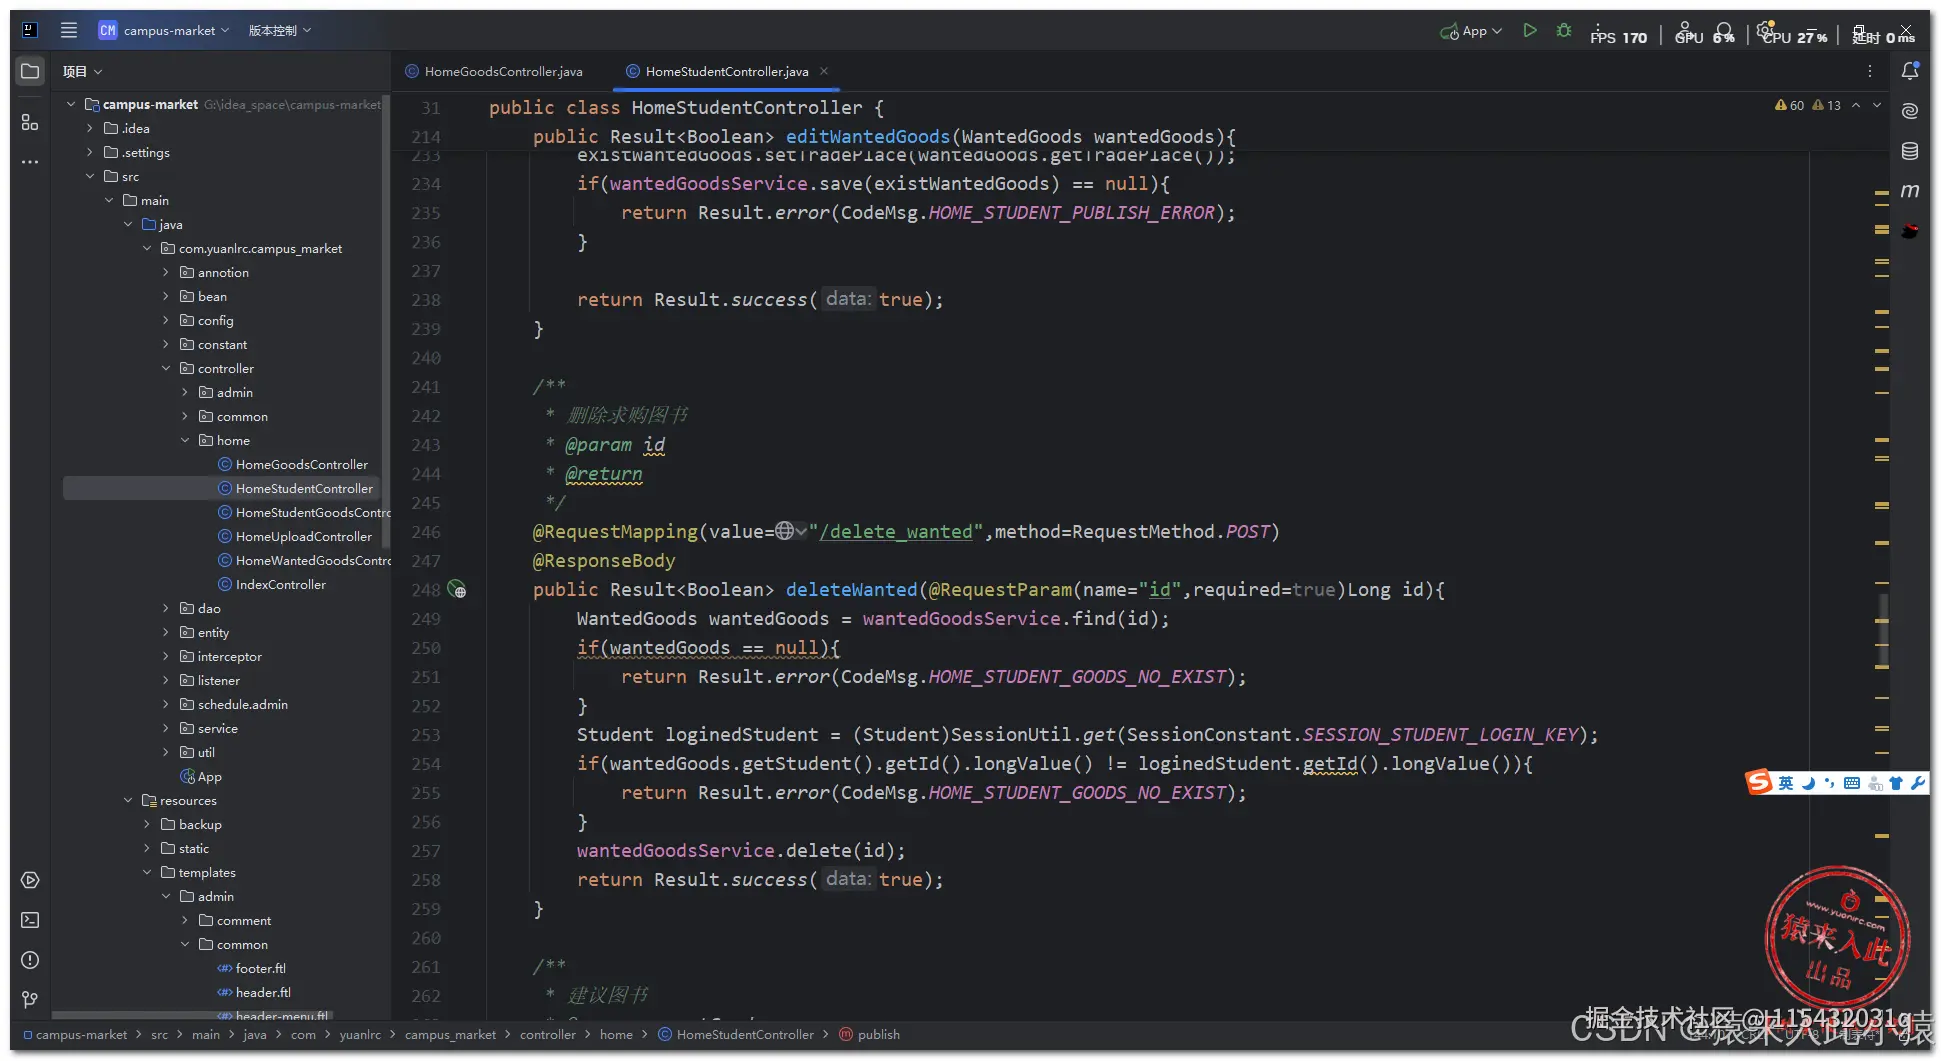The image size is (1941, 1061).
Task: Click the "/delete_wanted" mapping link
Action: [x=895, y=532]
